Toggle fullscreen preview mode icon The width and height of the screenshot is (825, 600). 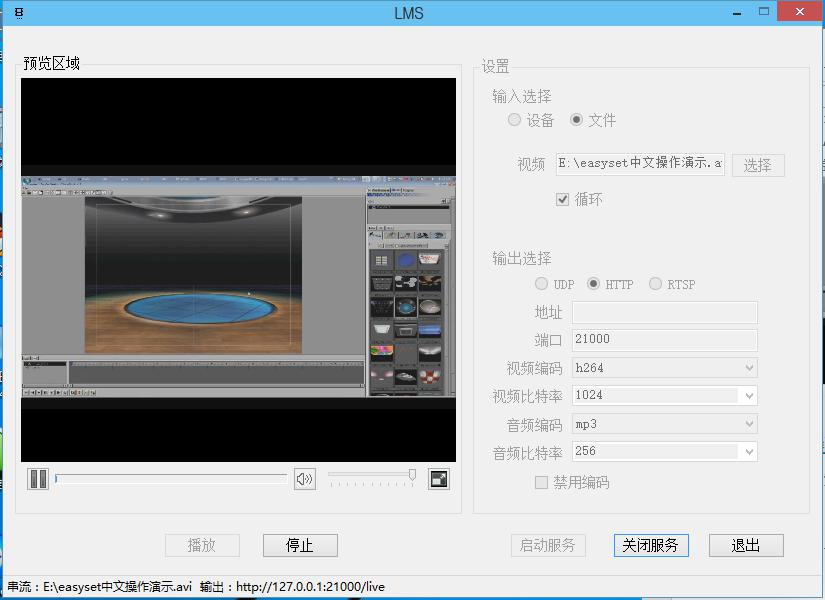439,479
